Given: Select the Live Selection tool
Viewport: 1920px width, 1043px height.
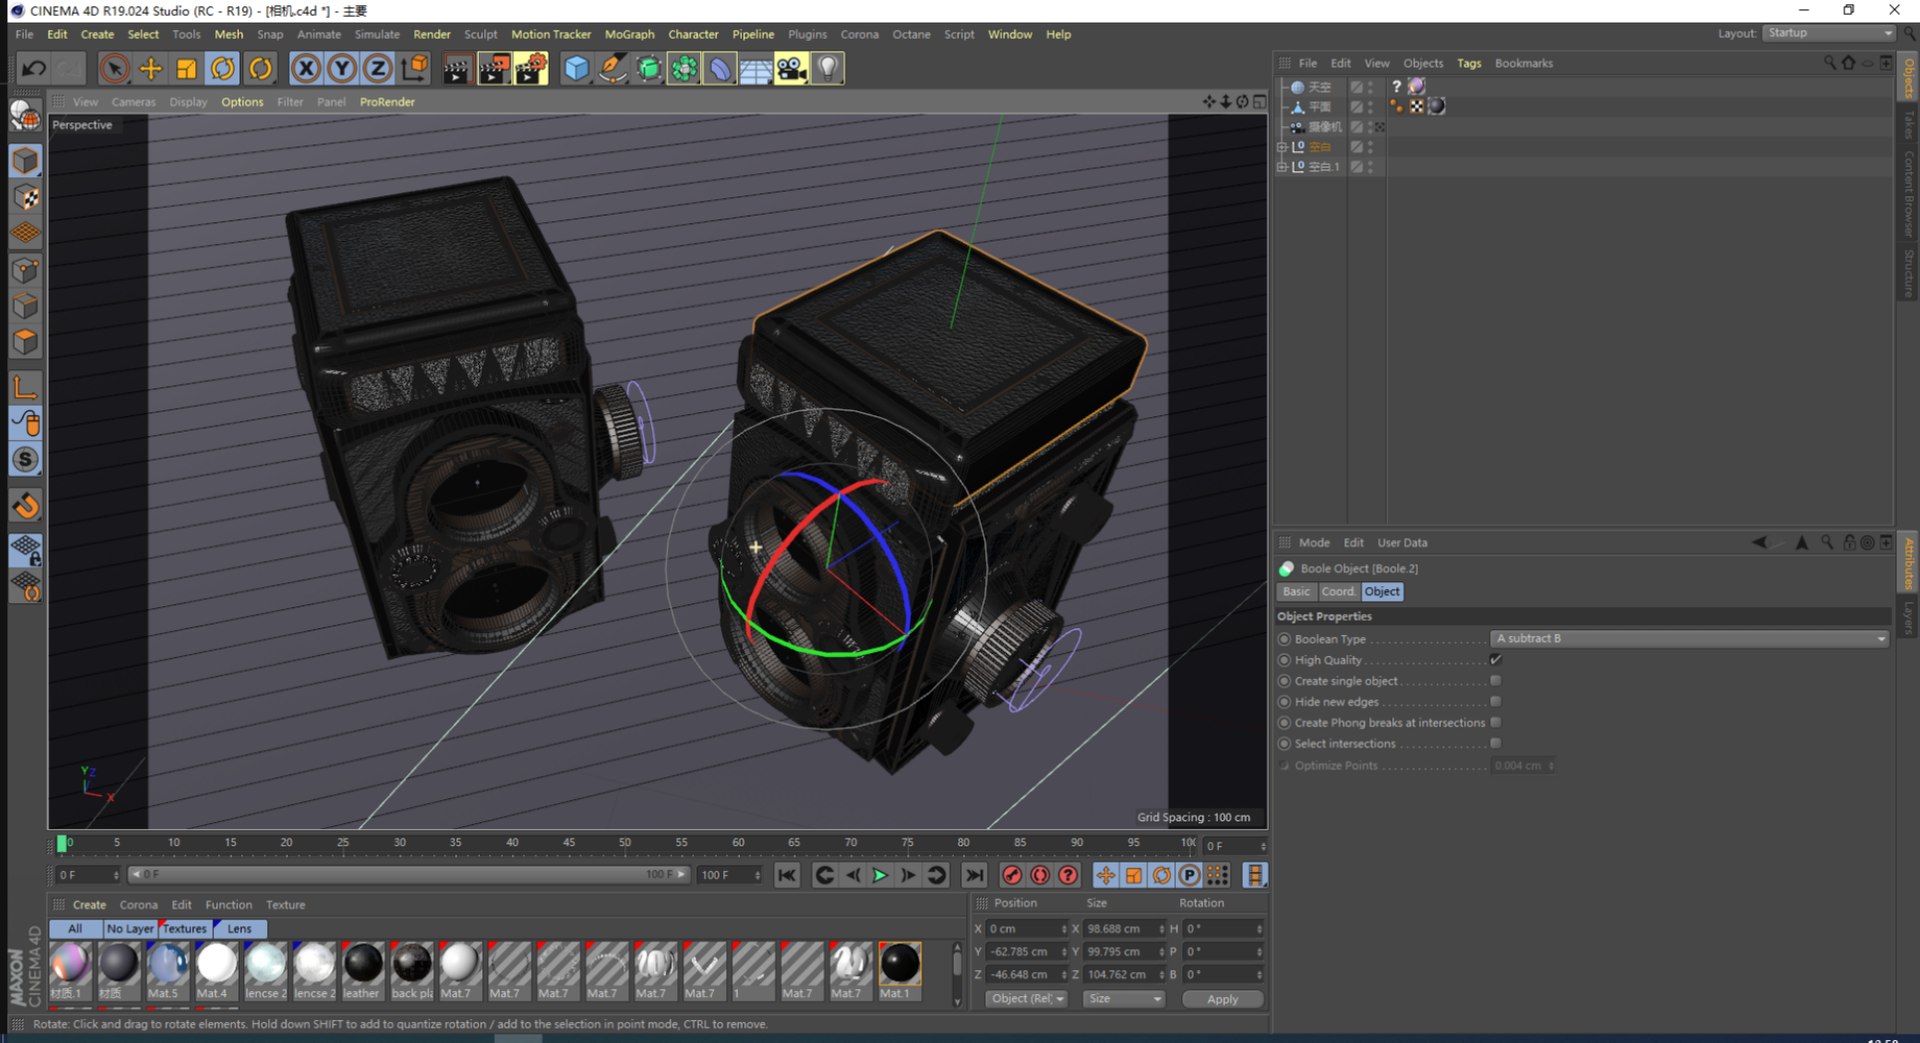Looking at the screenshot, I should pos(114,68).
